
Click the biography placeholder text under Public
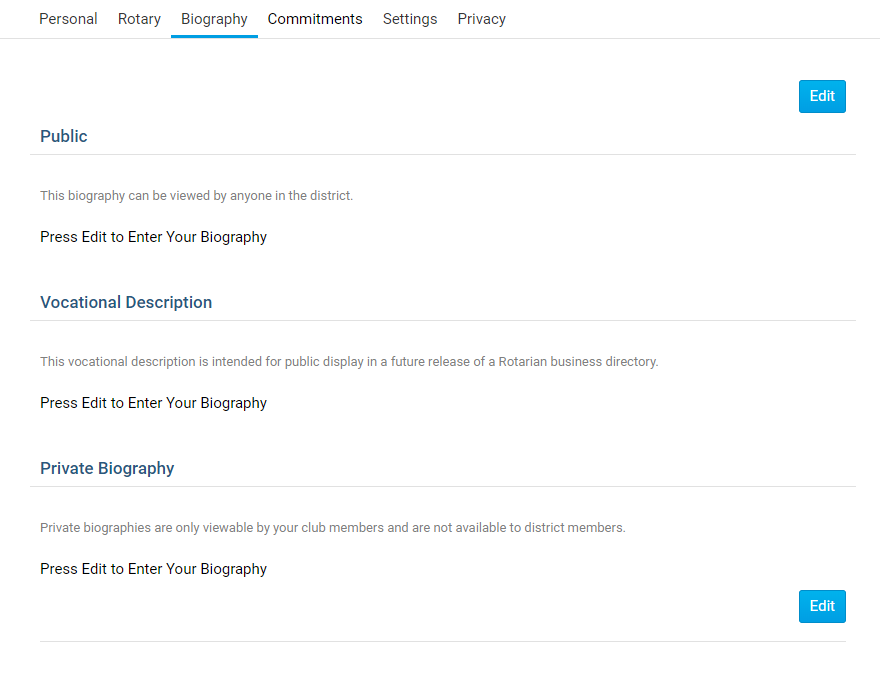pyautogui.click(x=153, y=237)
